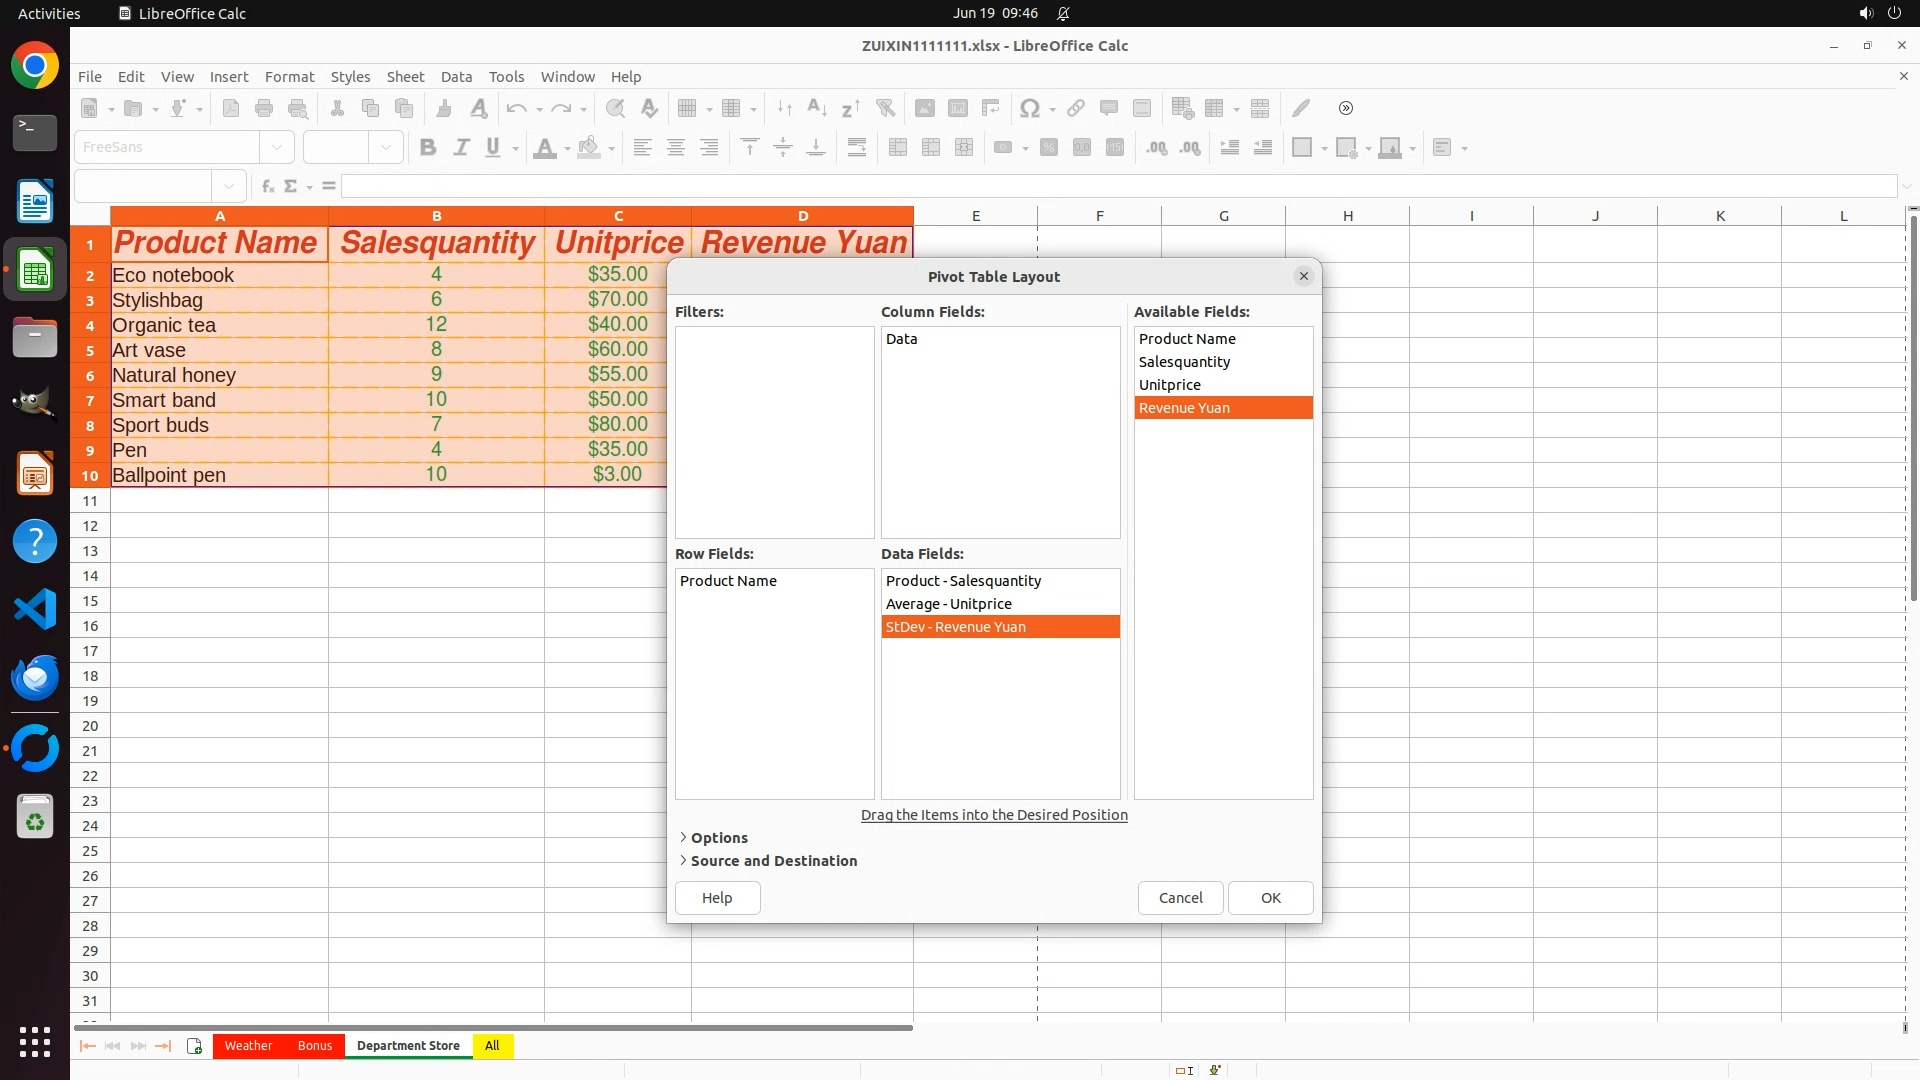Open the font name dropdown

click(277, 148)
